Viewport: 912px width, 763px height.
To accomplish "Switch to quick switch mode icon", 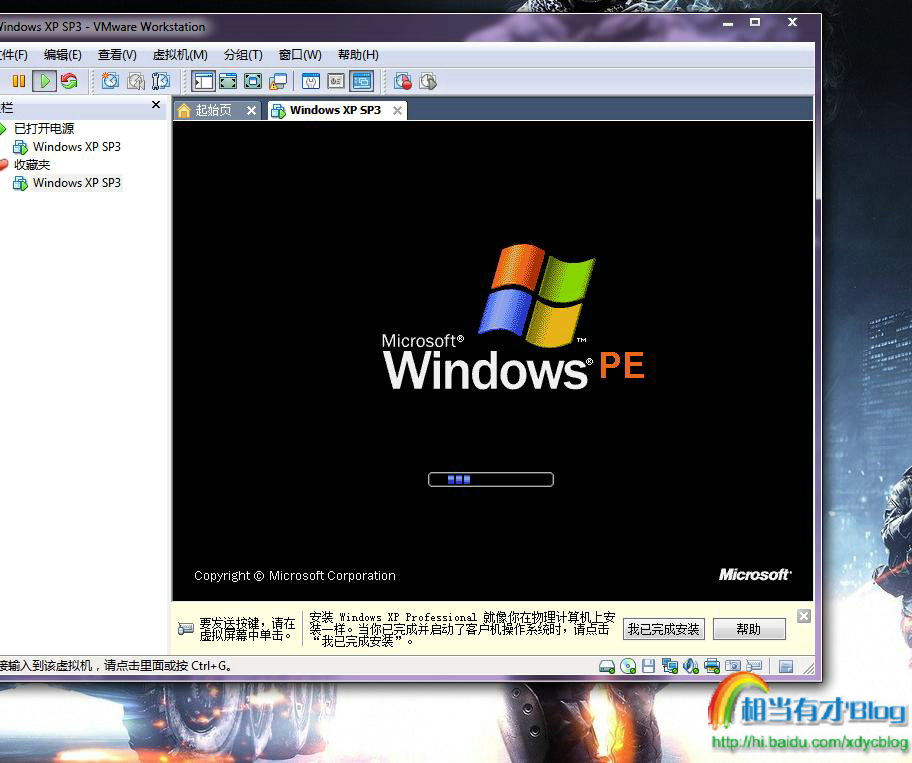I will pyautogui.click(x=228, y=81).
